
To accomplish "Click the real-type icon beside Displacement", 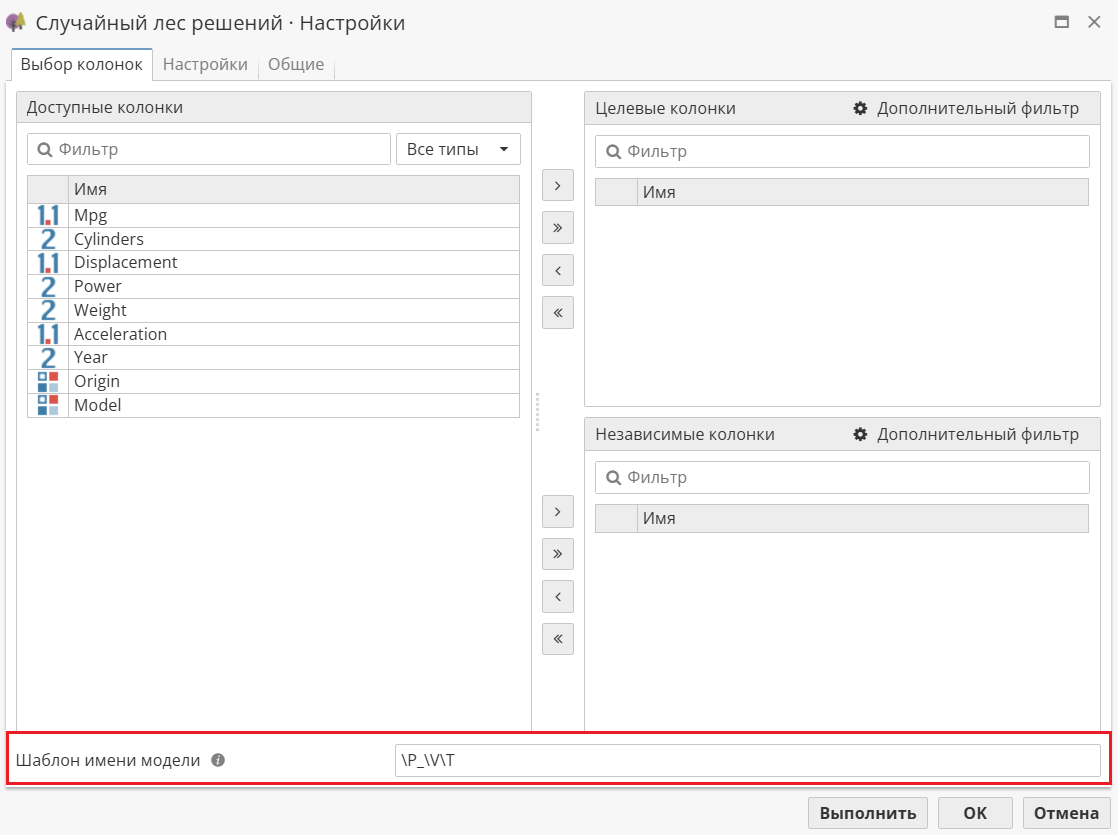I will [x=48, y=262].
